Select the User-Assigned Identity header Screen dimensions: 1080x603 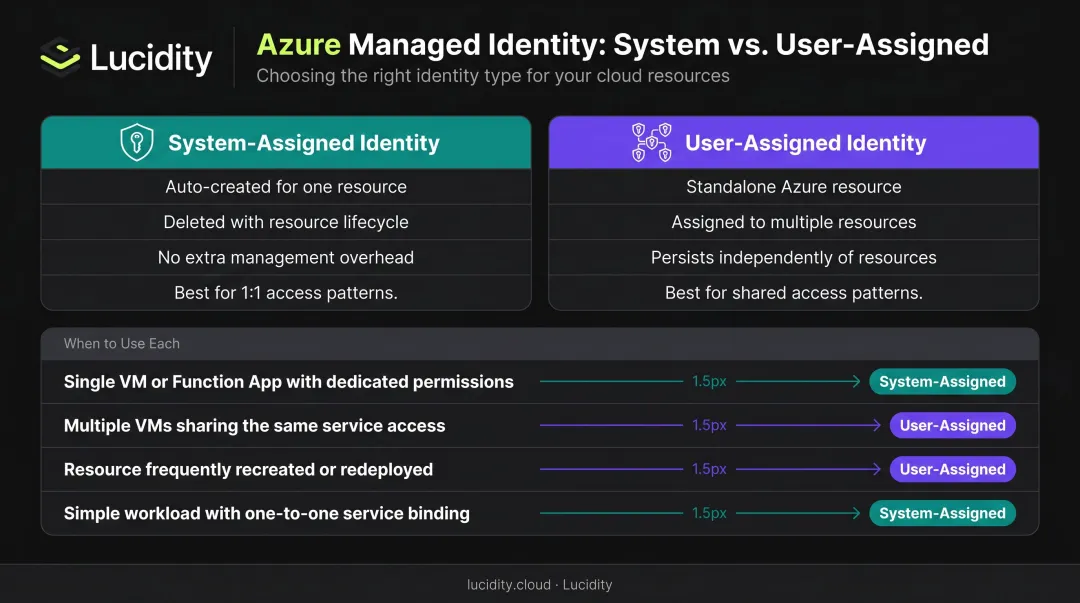pyautogui.click(x=793, y=143)
